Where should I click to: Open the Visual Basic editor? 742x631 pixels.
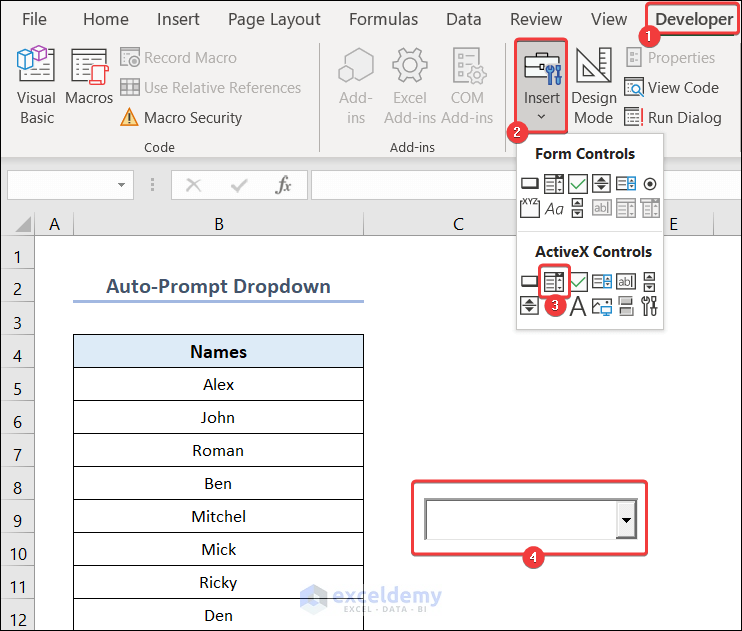pos(36,85)
